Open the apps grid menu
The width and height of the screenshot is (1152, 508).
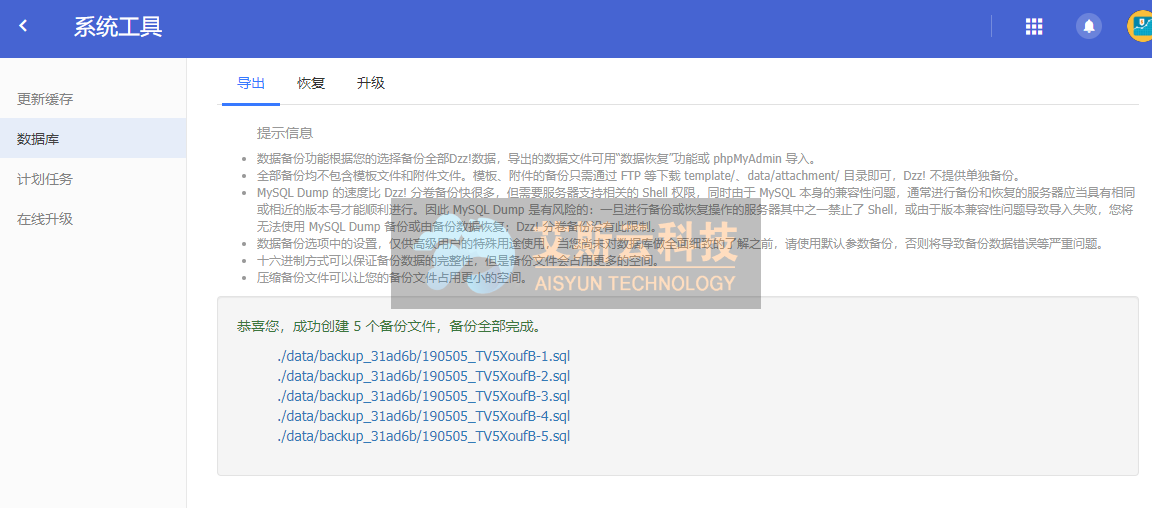(x=1034, y=27)
